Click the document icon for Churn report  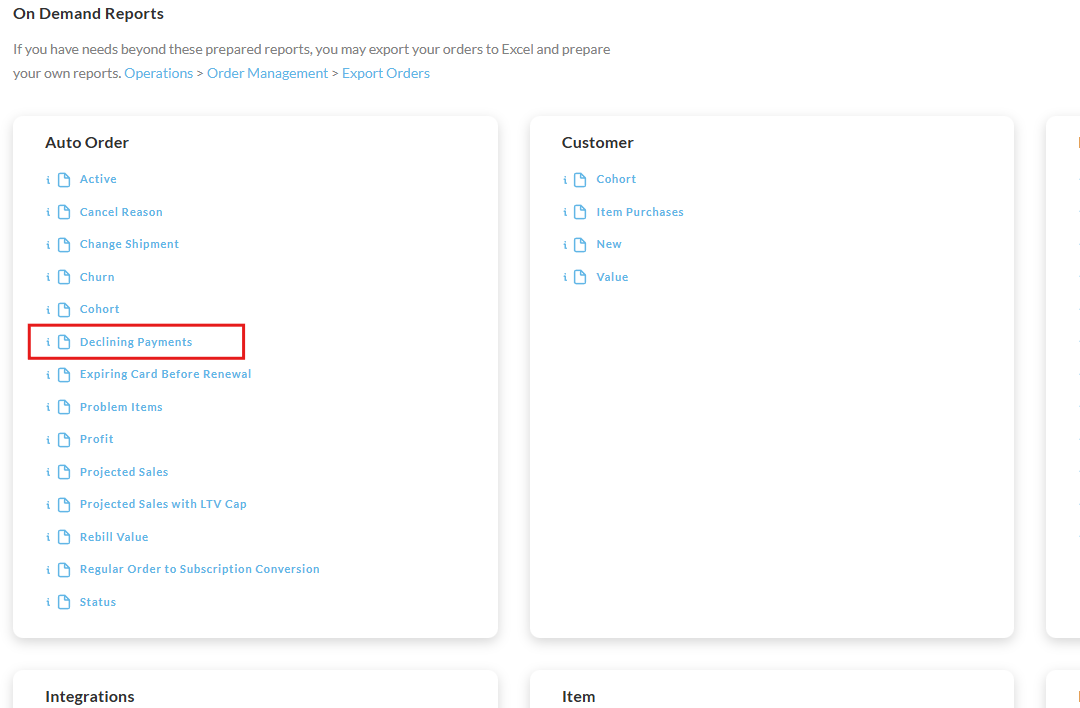pos(64,277)
